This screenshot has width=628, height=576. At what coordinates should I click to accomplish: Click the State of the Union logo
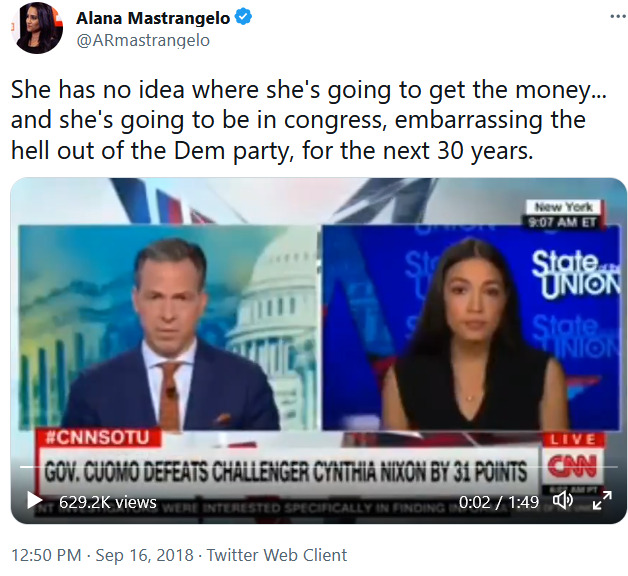coord(576,274)
